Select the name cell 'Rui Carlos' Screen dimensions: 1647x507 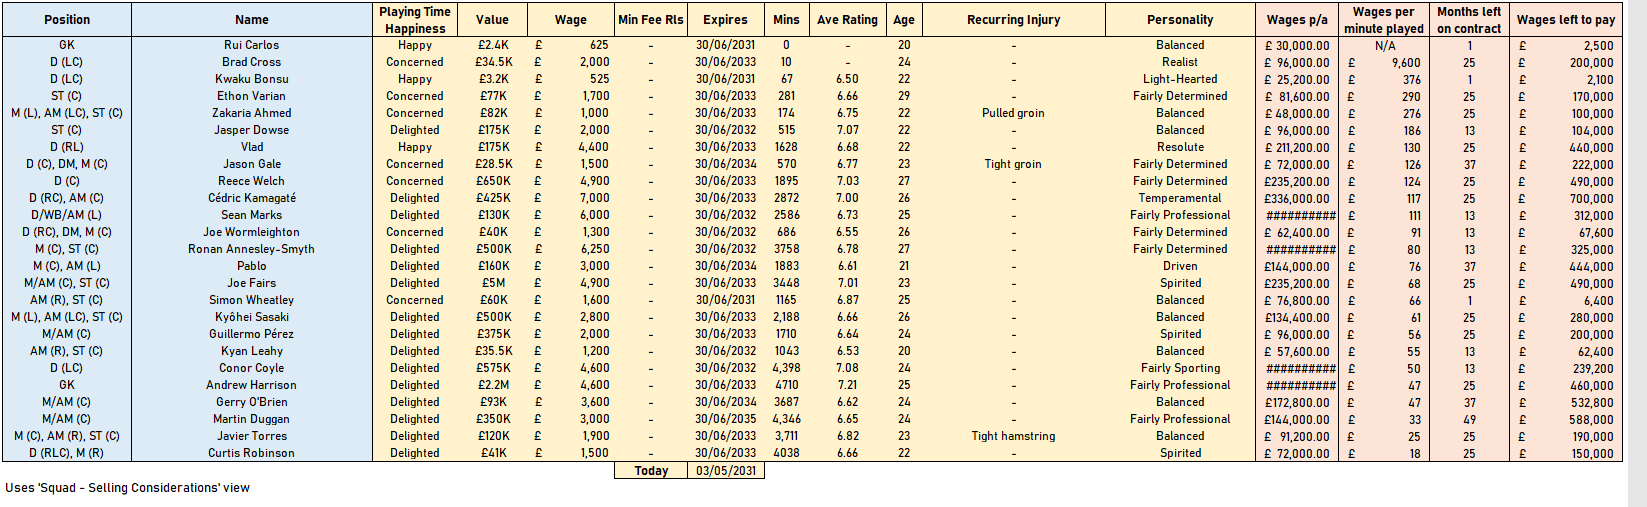pyautogui.click(x=252, y=45)
